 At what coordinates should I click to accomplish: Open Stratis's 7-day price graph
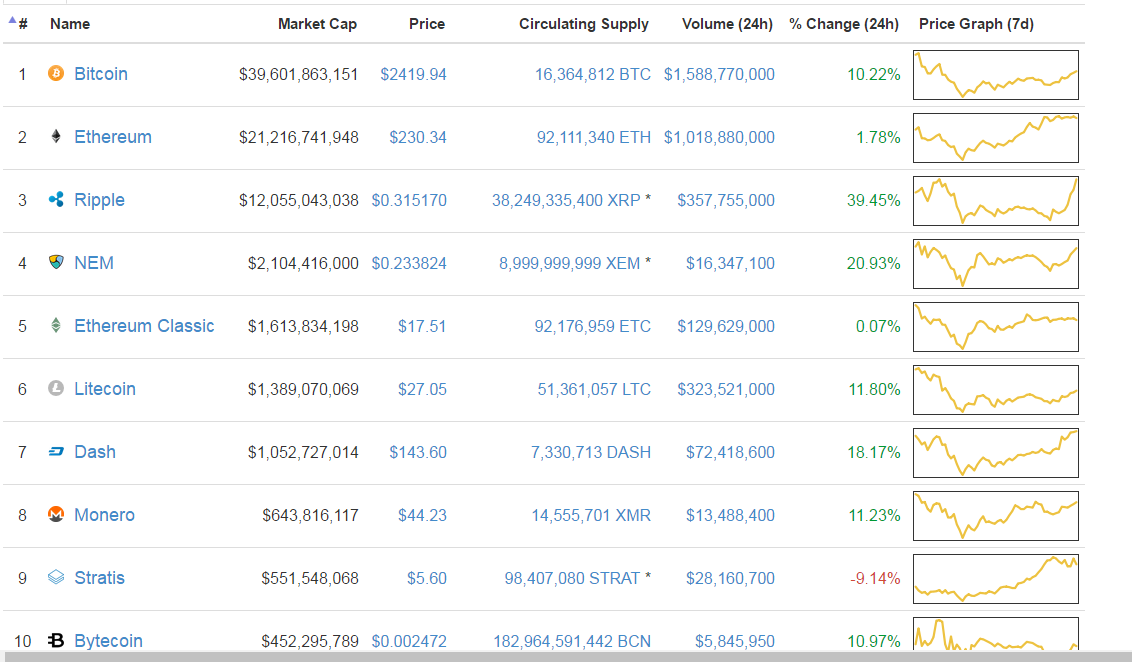(x=996, y=579)
